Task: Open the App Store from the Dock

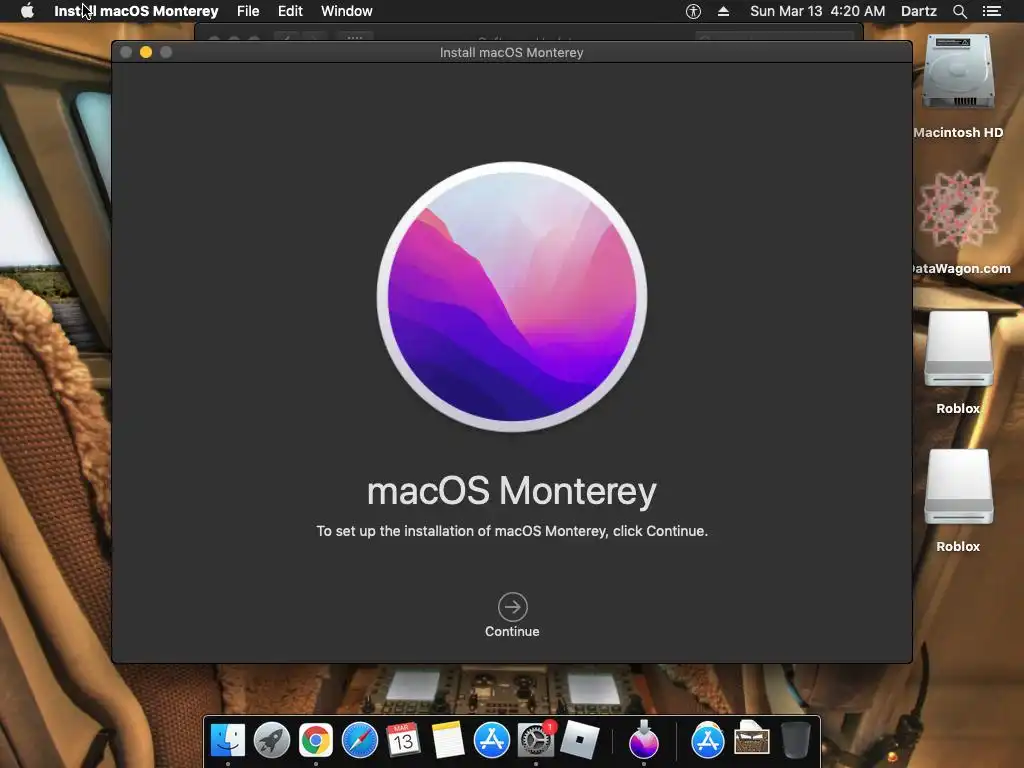Action: coord(491,740)
